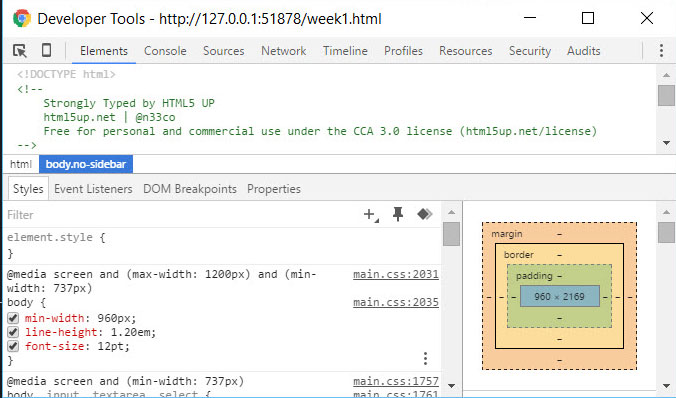Switch to the Elements tab

tap(104, 51)
